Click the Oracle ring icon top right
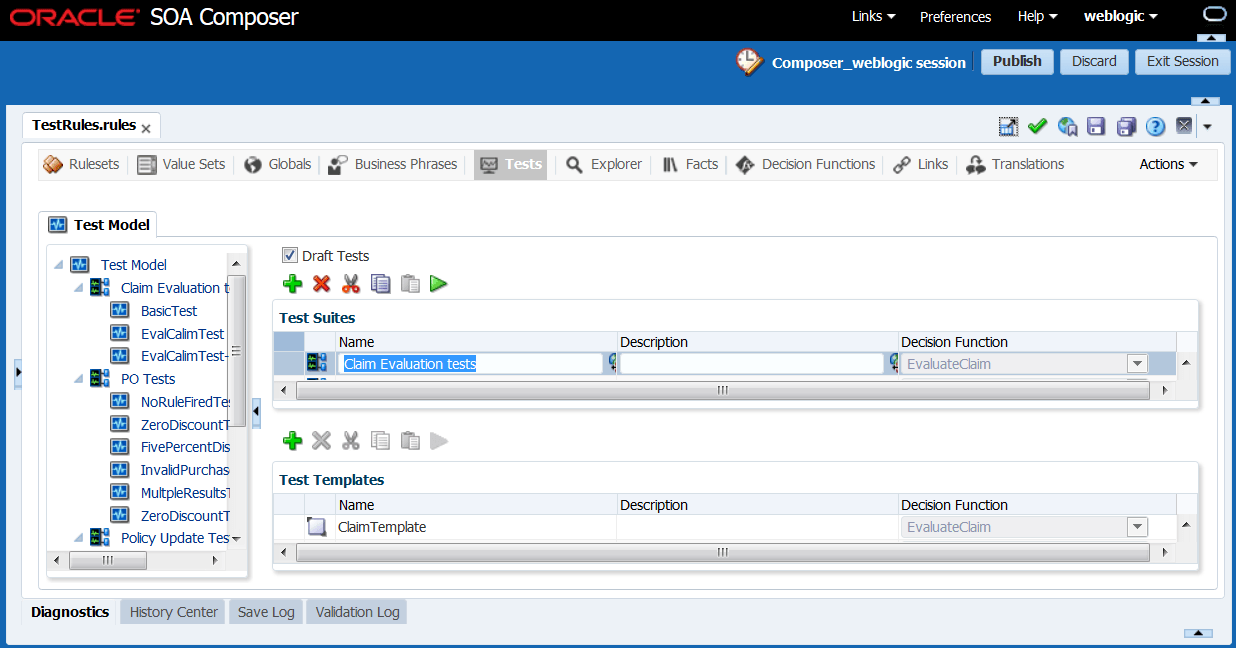Viewport: 1236px width, 648px height. 1213,14
